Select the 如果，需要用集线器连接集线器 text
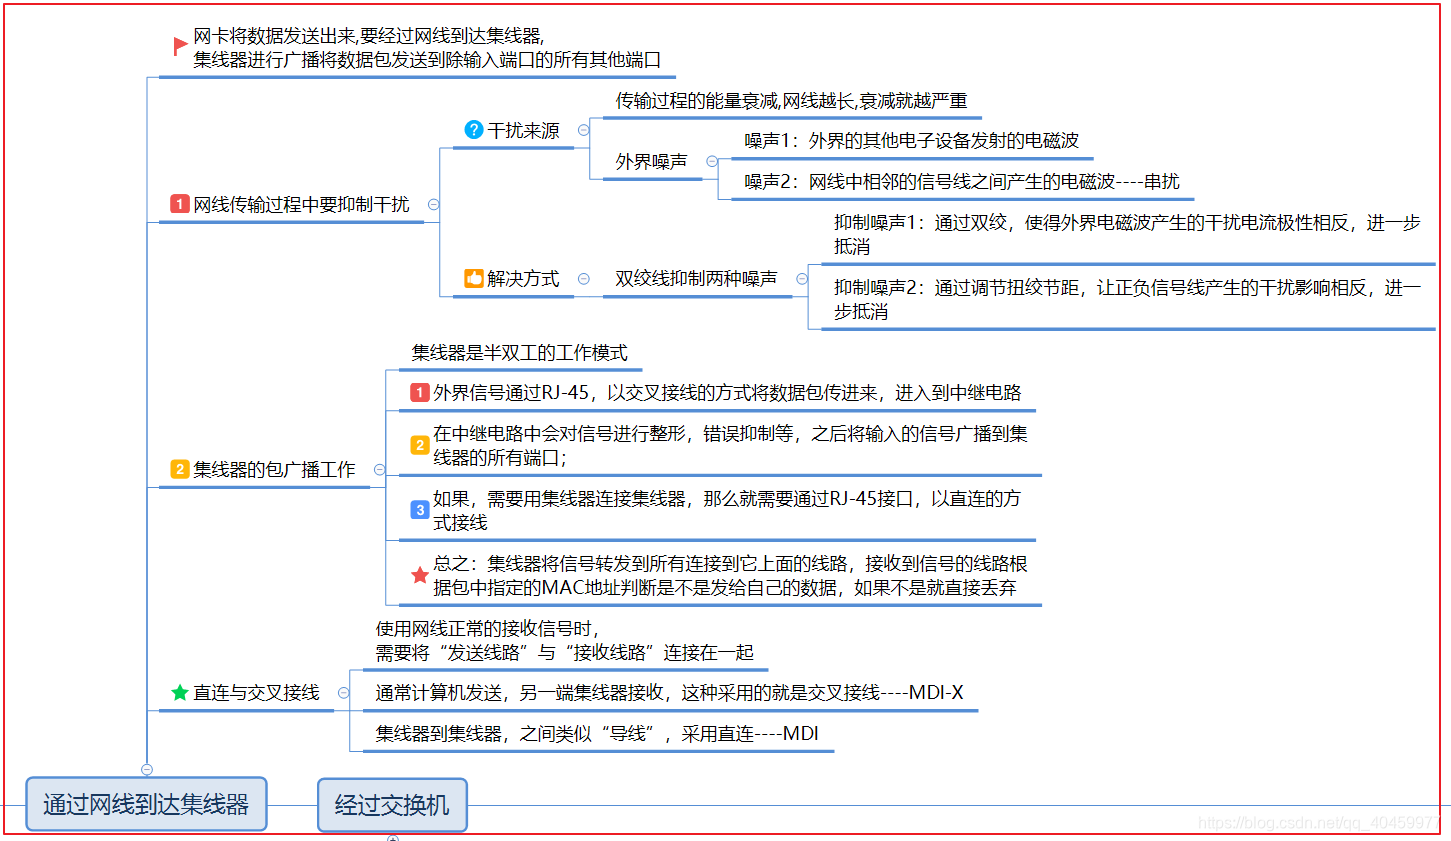 pyautogui.click(x=727, y=510)
